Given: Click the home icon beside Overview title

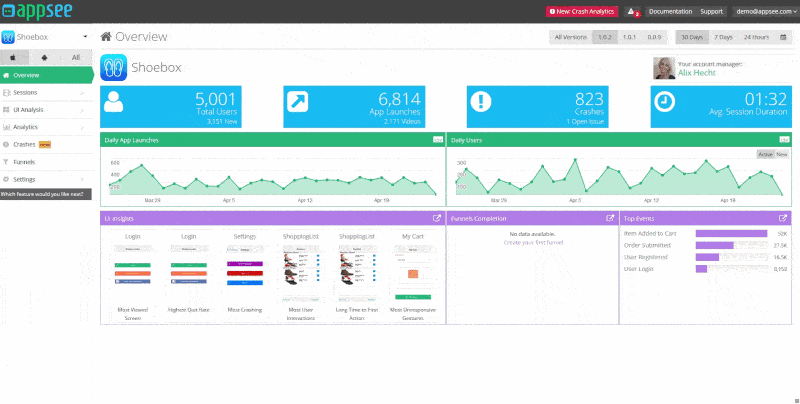Looking at the screenshot, I should coord(106,37).
